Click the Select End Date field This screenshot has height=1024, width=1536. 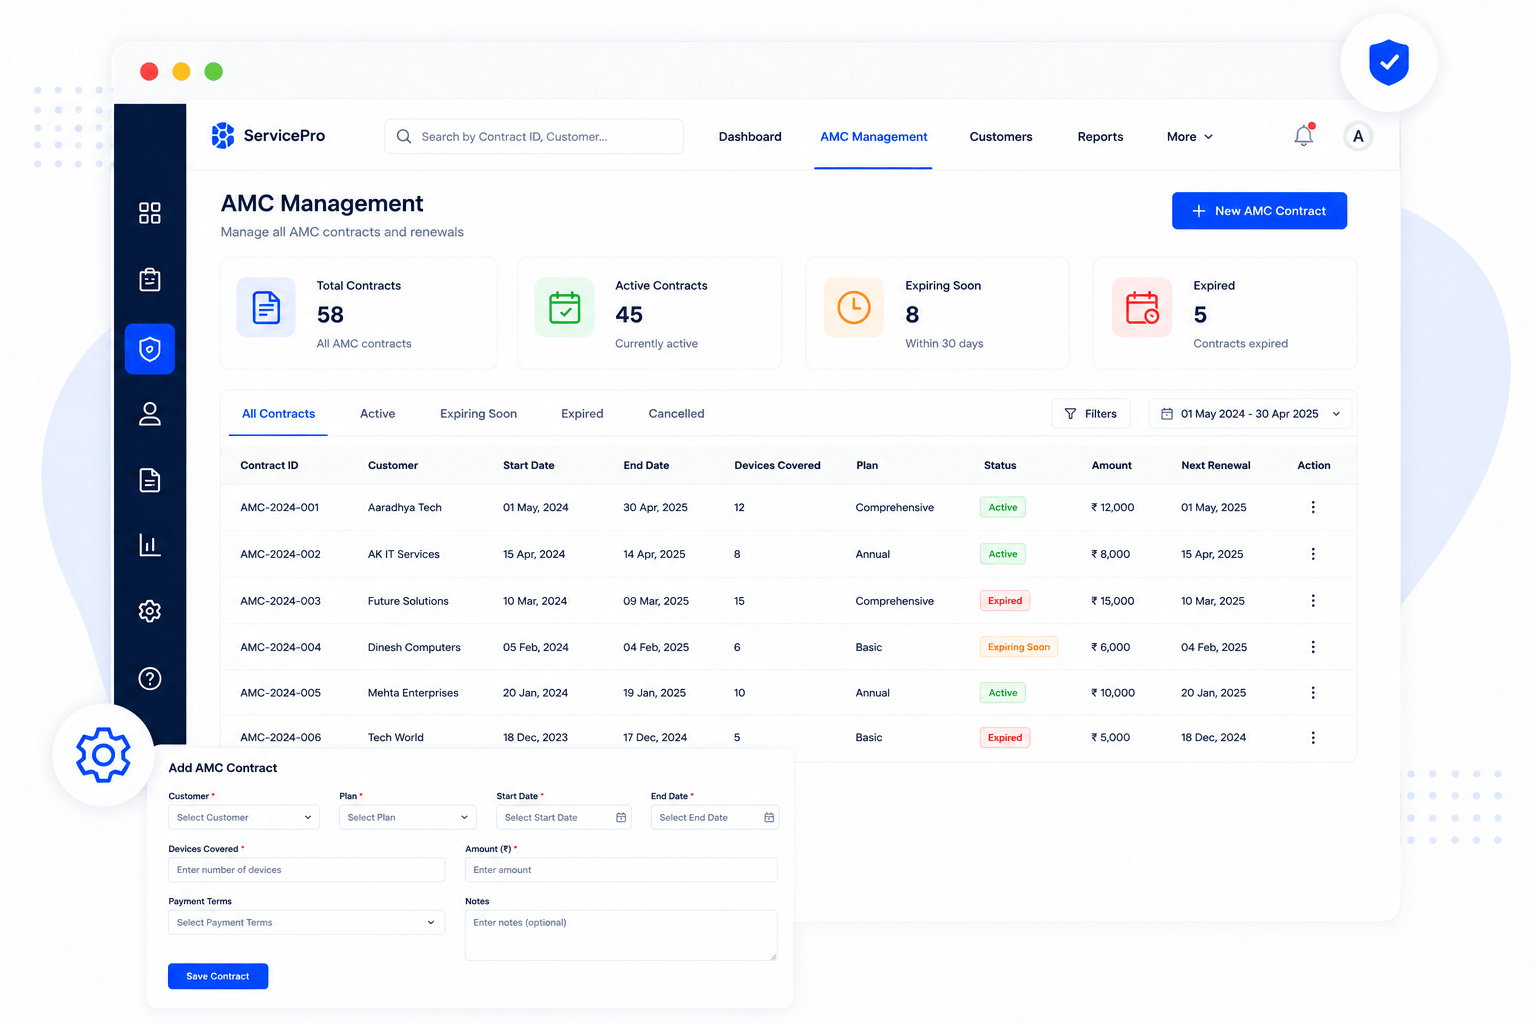715,818
